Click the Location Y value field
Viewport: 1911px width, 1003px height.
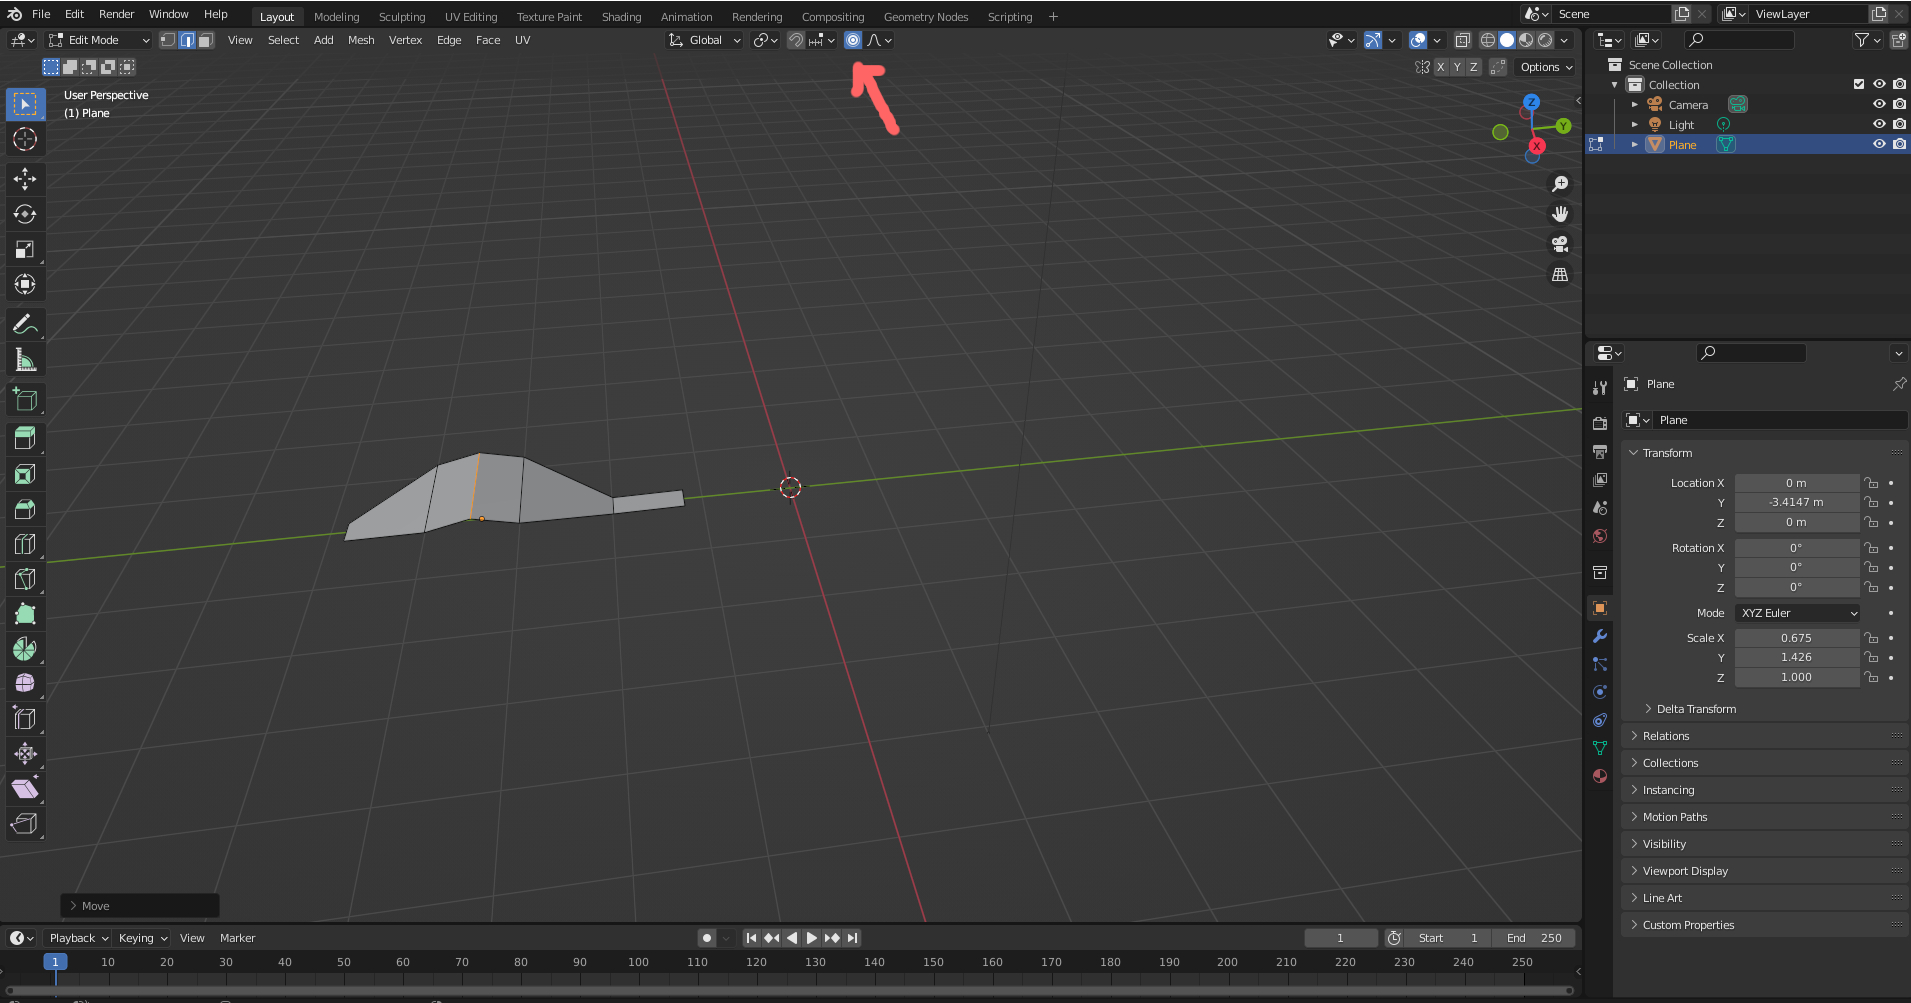pos(1796,502)
